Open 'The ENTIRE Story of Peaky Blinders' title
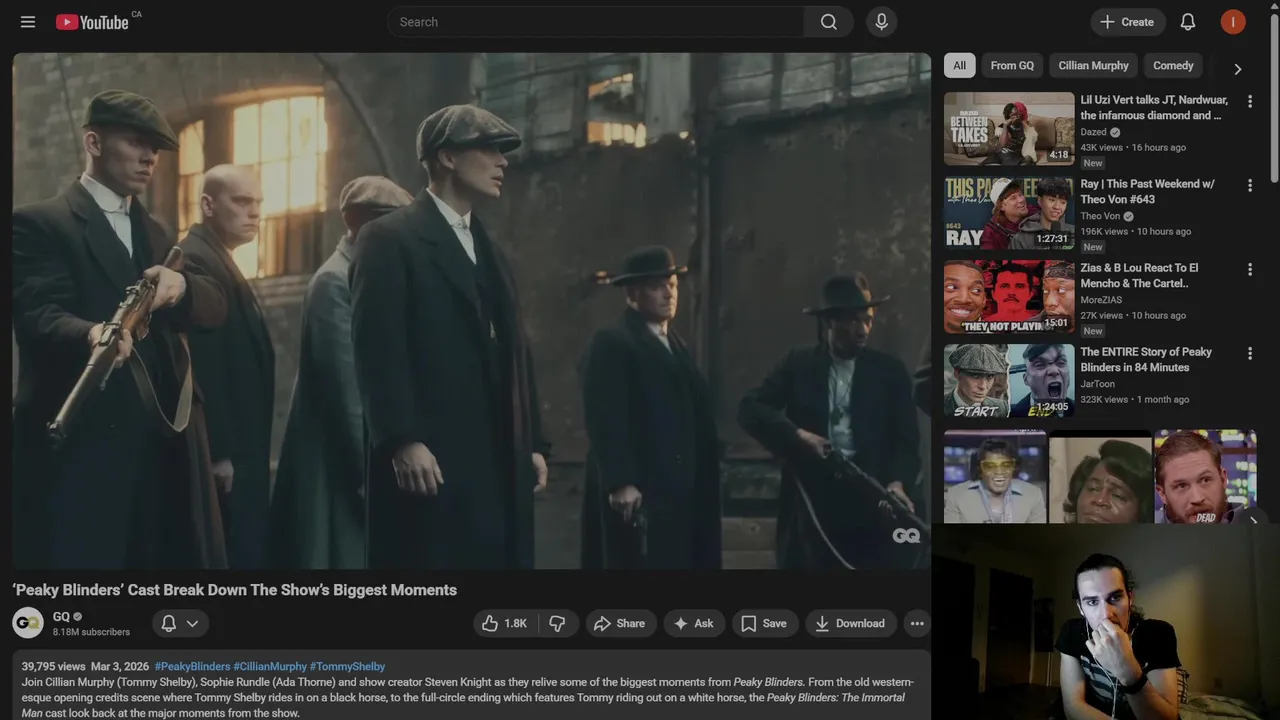 (x=1146, y=360)
